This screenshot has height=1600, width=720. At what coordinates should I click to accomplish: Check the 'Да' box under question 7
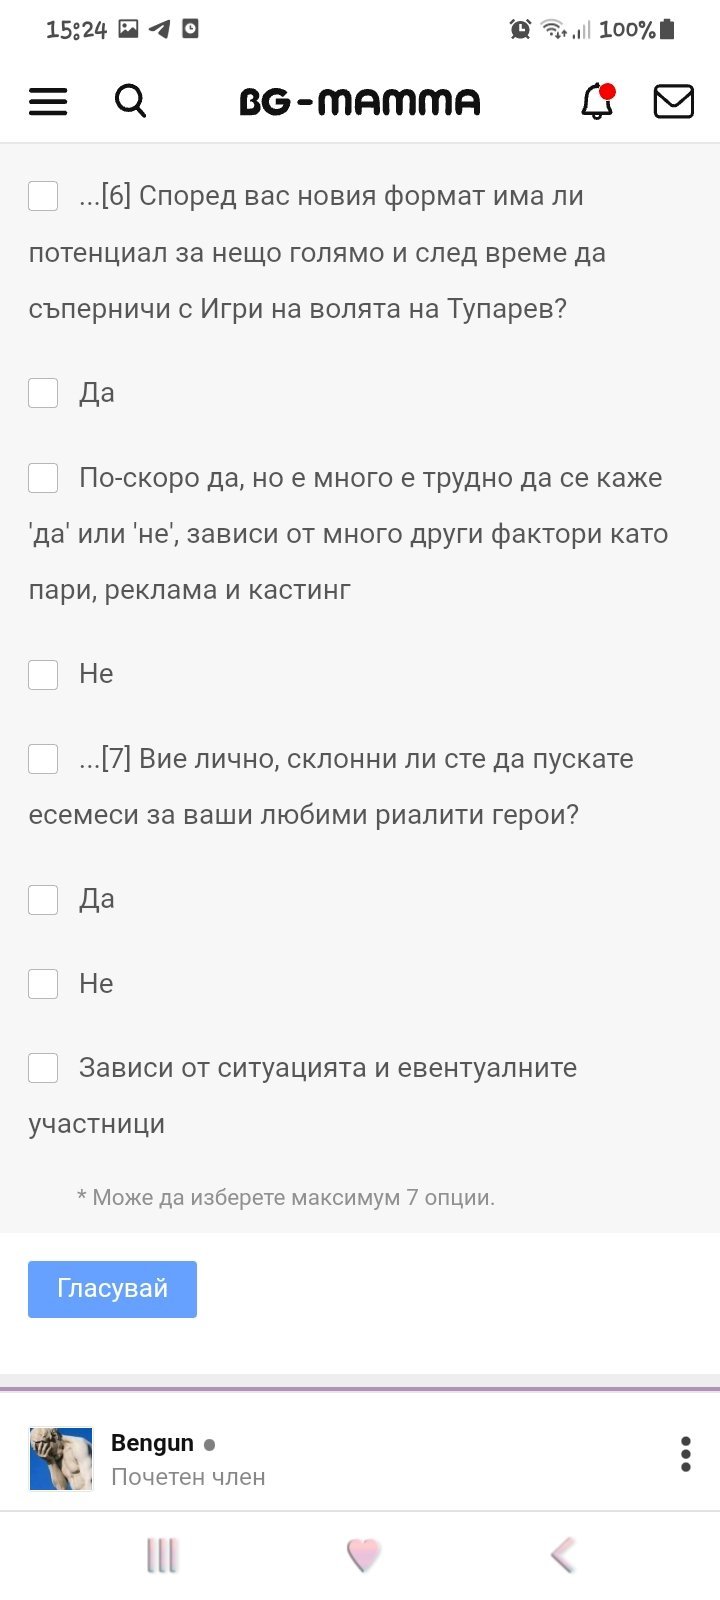pos(43,899)
